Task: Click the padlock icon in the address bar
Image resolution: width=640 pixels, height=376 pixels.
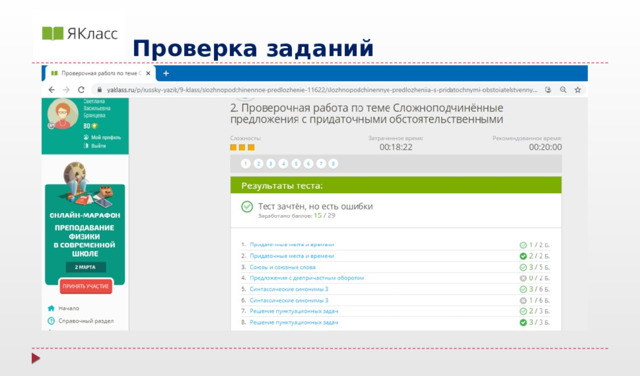Action: point(99,90)
